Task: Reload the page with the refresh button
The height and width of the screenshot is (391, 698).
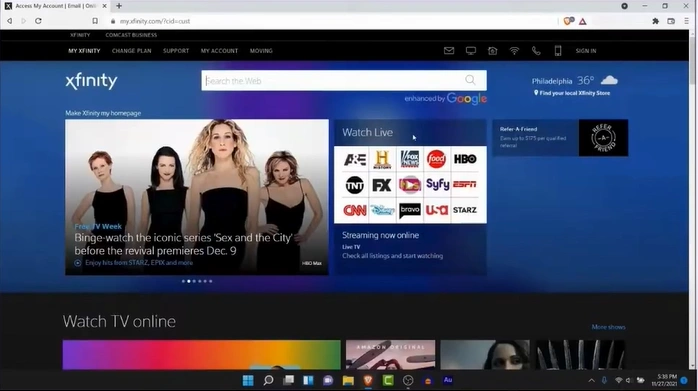Action: 38,21
